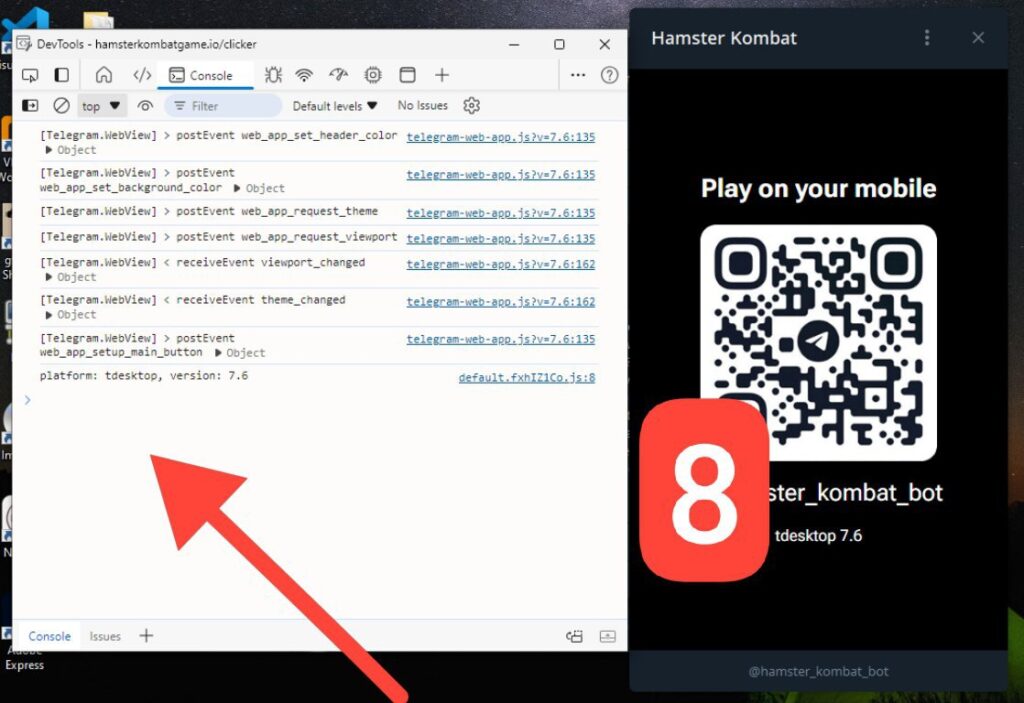1024x703 pixels.
Task: Minimize the DevTools window
Action: (x=515, y=44)
